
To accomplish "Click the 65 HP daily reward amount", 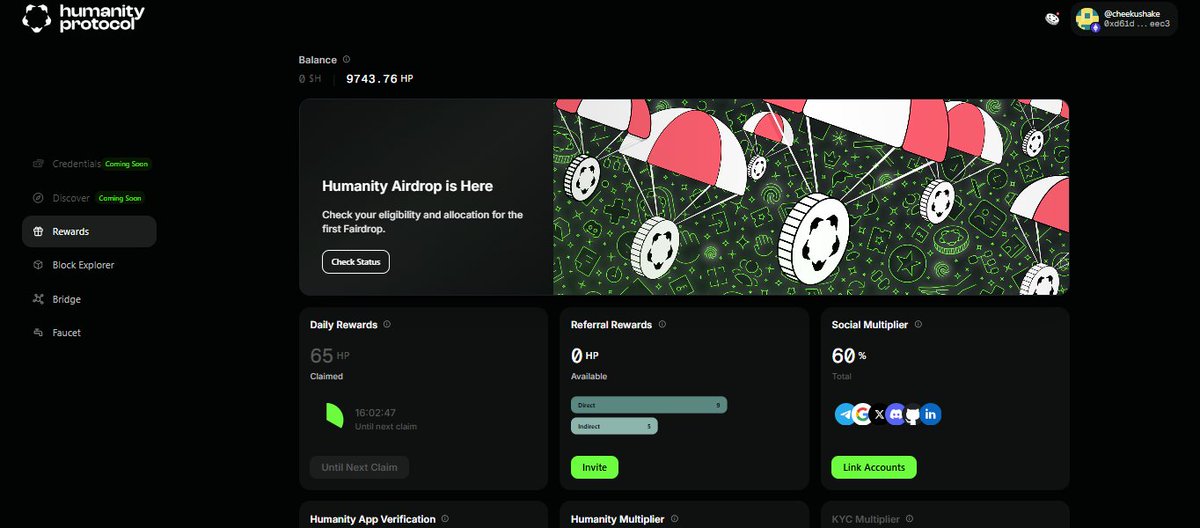I will pos(330,355).
